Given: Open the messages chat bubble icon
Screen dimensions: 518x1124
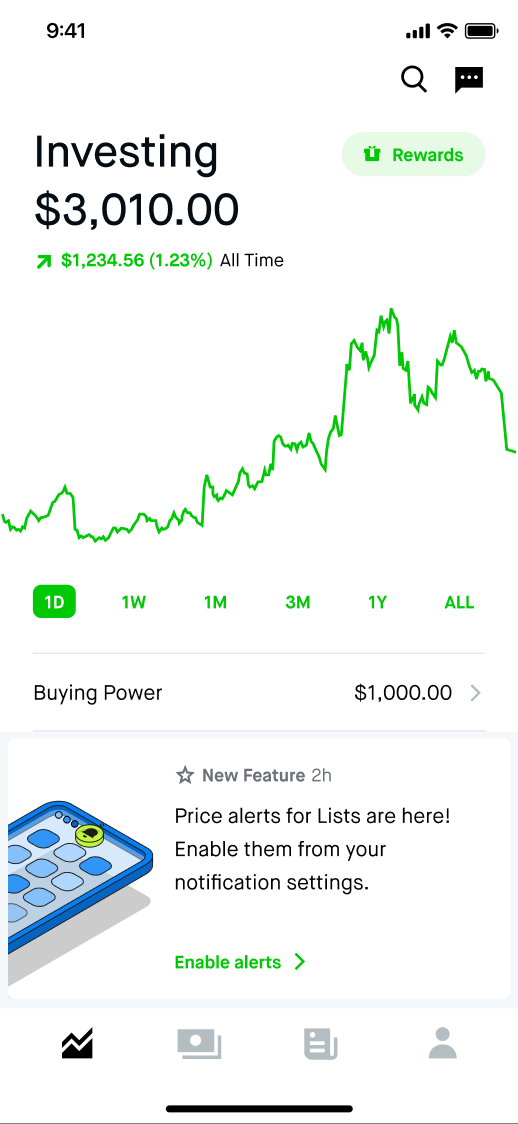Looking at the screenshot, I should click(x=469, y=80).
